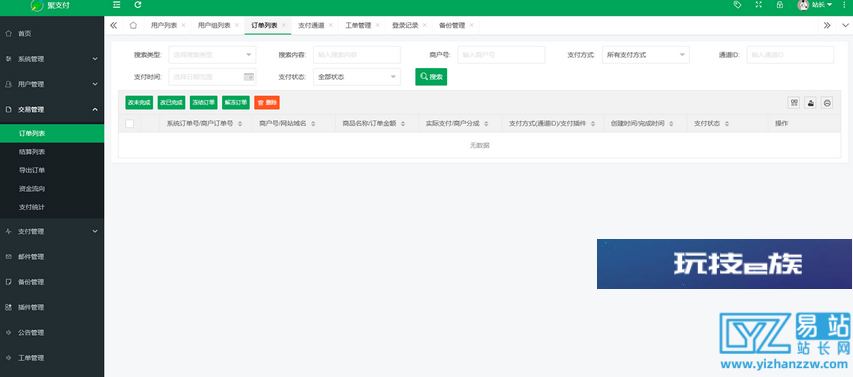Open the tab options chevron dropdown
The height and width of the screenshot is (377, 853).
coord(845,25)
